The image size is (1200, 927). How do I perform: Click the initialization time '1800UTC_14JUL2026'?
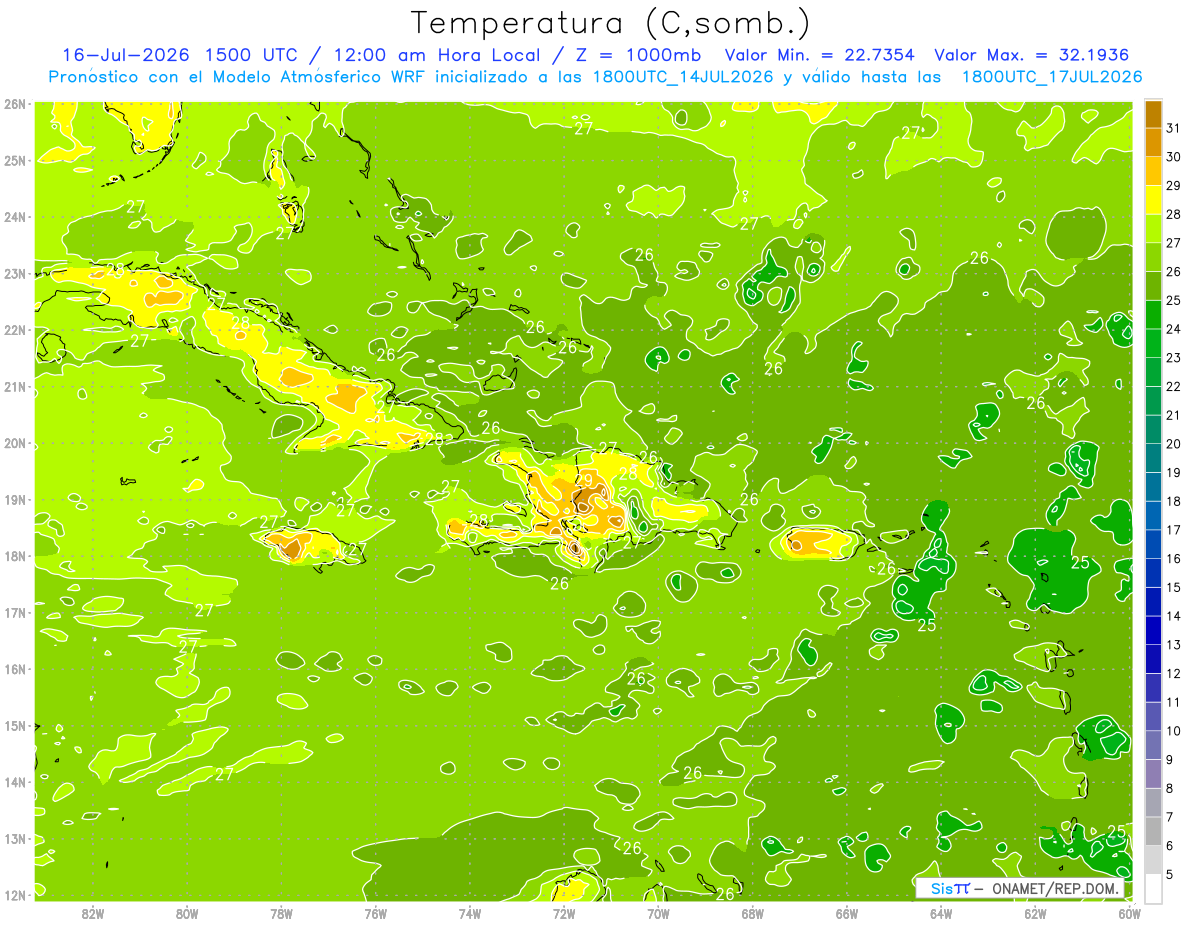click(x=684, y=77)
